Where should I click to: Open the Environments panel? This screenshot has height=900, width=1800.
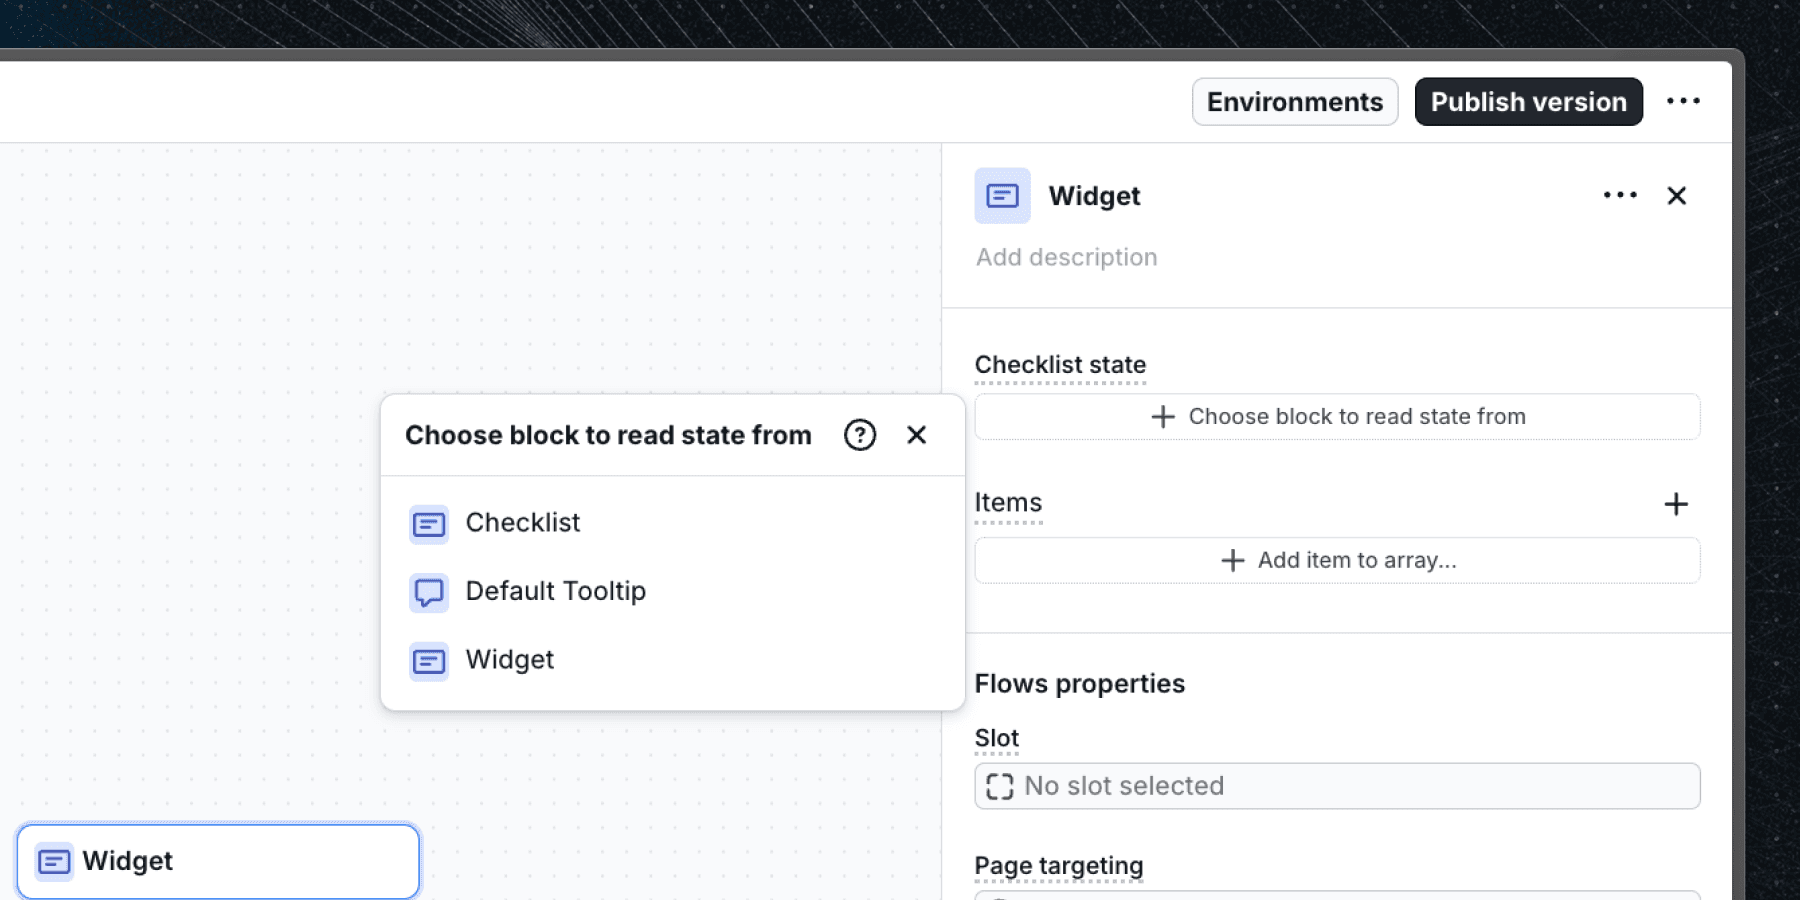pyautogui.click(x=1294, y=102)
